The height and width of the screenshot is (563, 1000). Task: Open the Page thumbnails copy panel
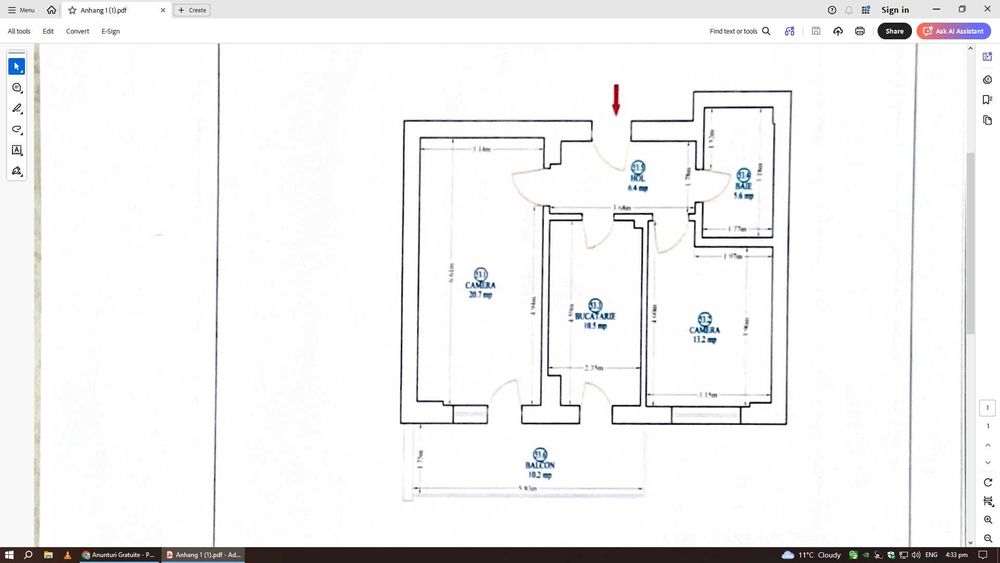pyautogui.click(x=987, y=120)
